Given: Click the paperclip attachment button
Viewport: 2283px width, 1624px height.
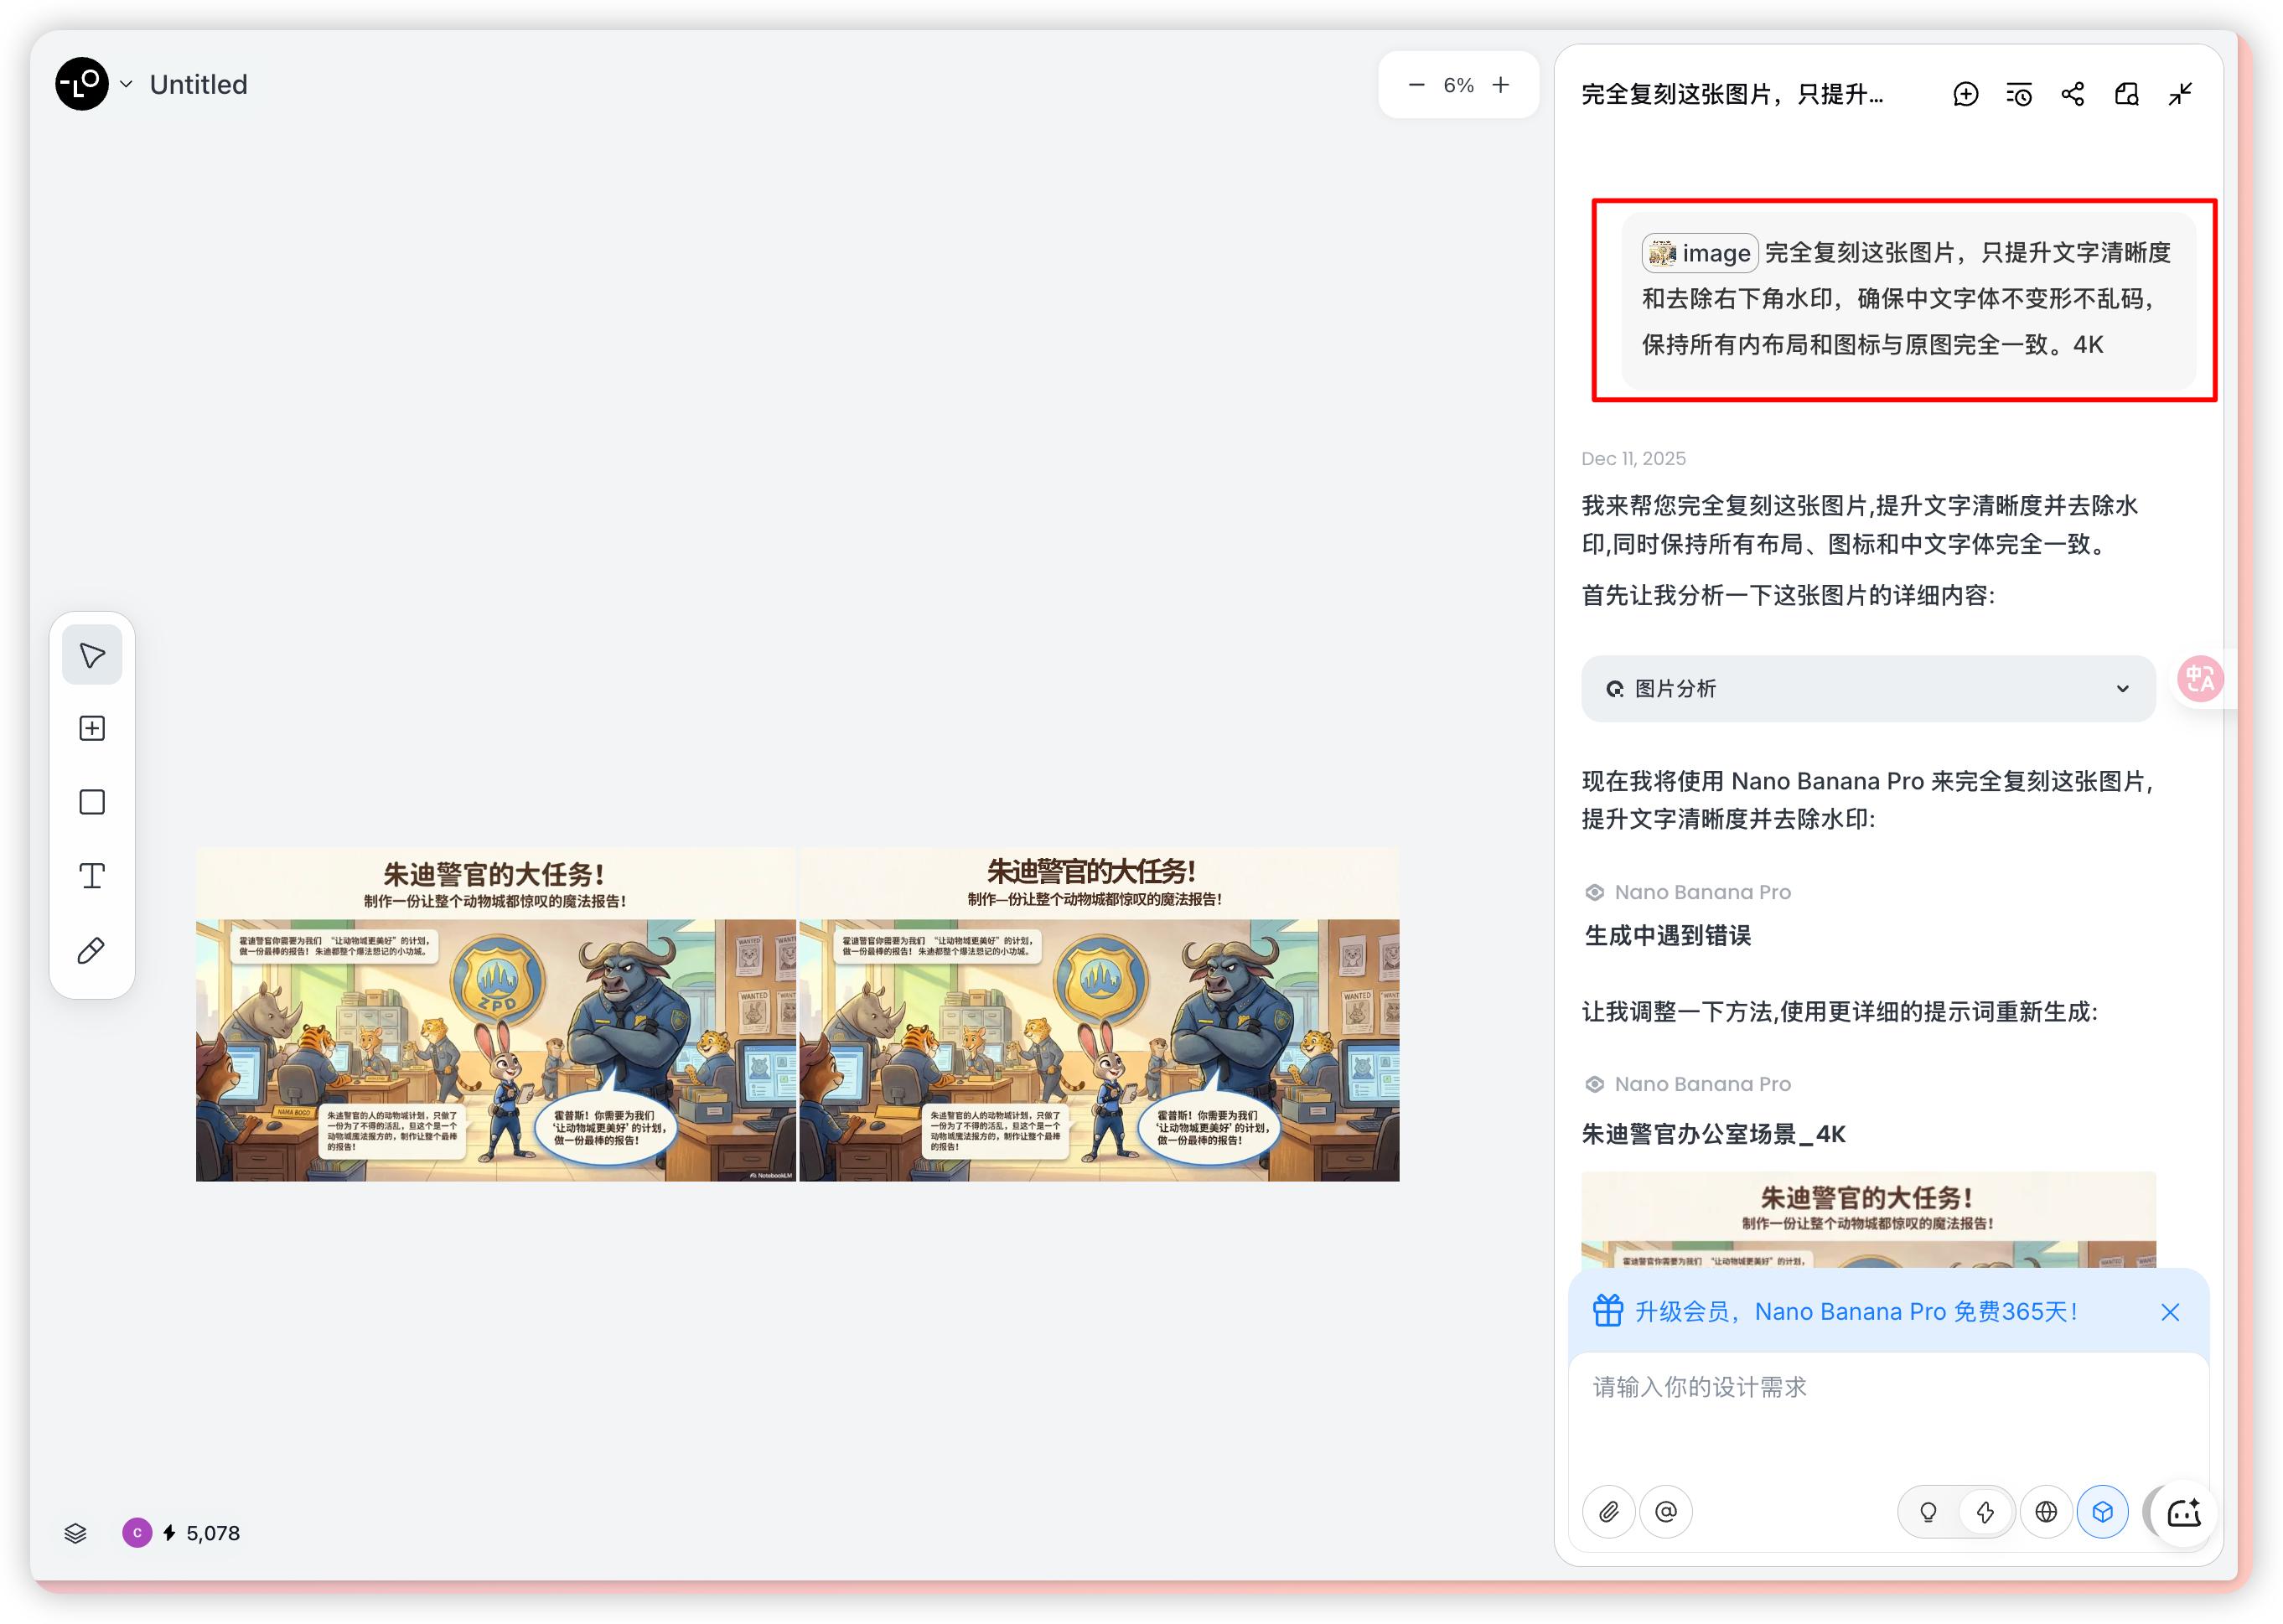Looking at the screenshot, I should pyautogui.click(x=1609, y=1511).
